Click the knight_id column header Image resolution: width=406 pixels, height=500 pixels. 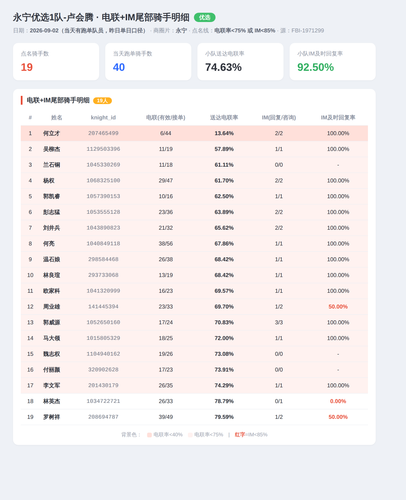pyautogui.click(x=103, y=117)
